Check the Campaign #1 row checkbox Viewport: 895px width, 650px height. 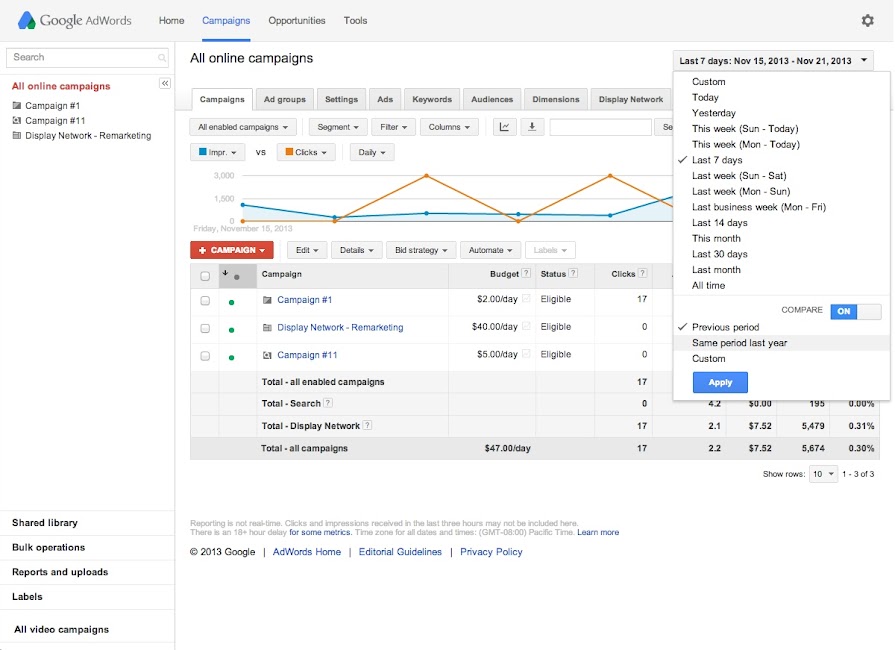click(x=205, y=300)
